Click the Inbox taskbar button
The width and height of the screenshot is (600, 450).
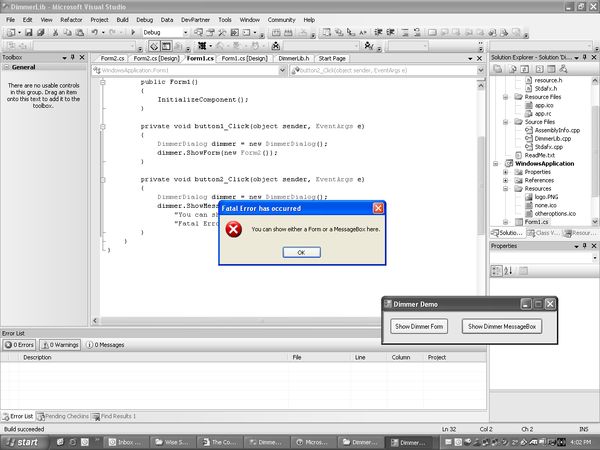click(125, 442)
